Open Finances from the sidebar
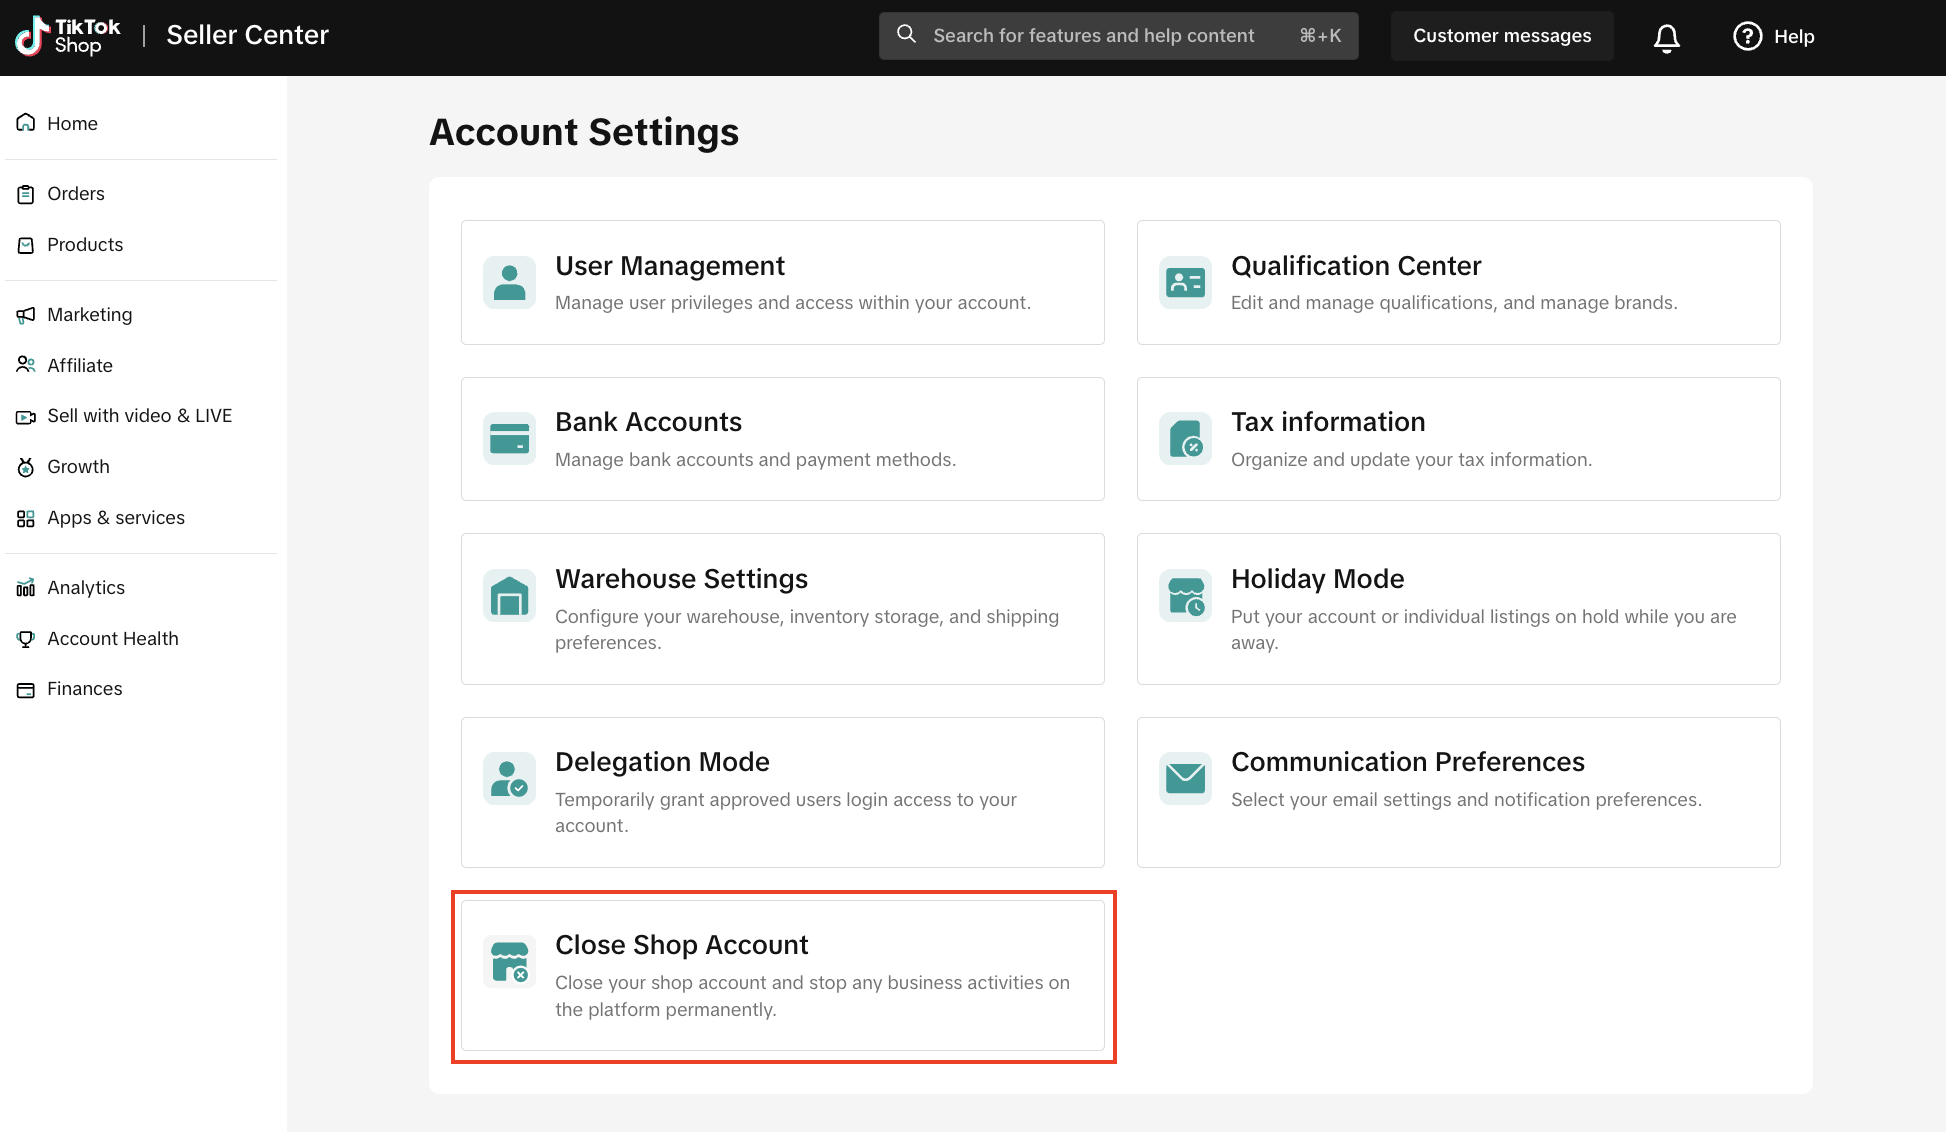The height and width of the screenshot is (1132, 1946). tap(84, 689)
